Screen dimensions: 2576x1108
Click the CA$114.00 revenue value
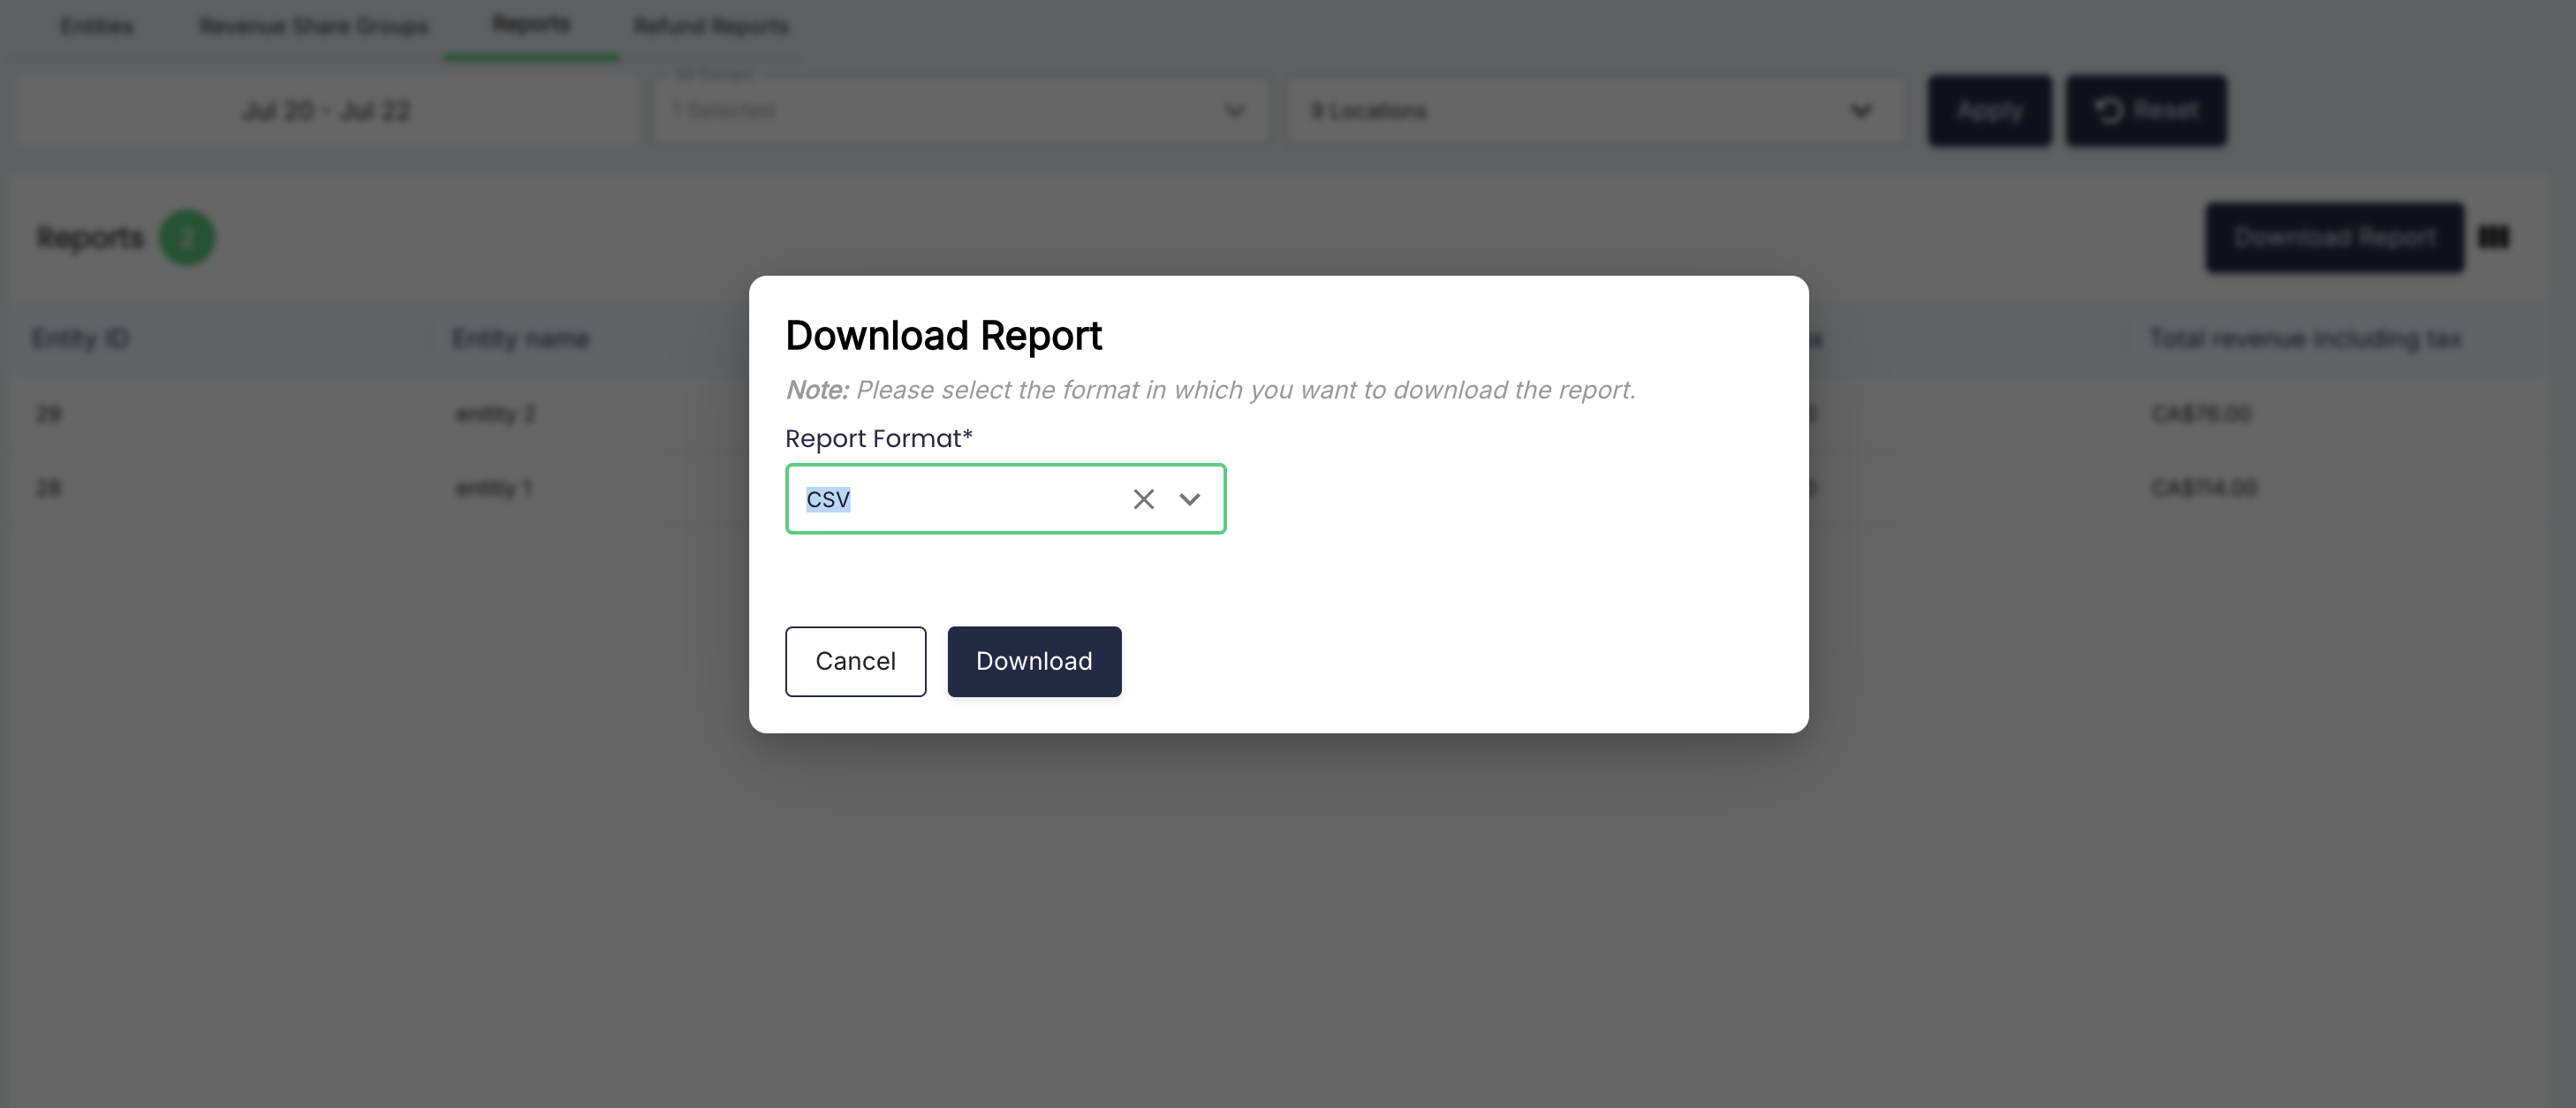click(x=2204, y=488)
